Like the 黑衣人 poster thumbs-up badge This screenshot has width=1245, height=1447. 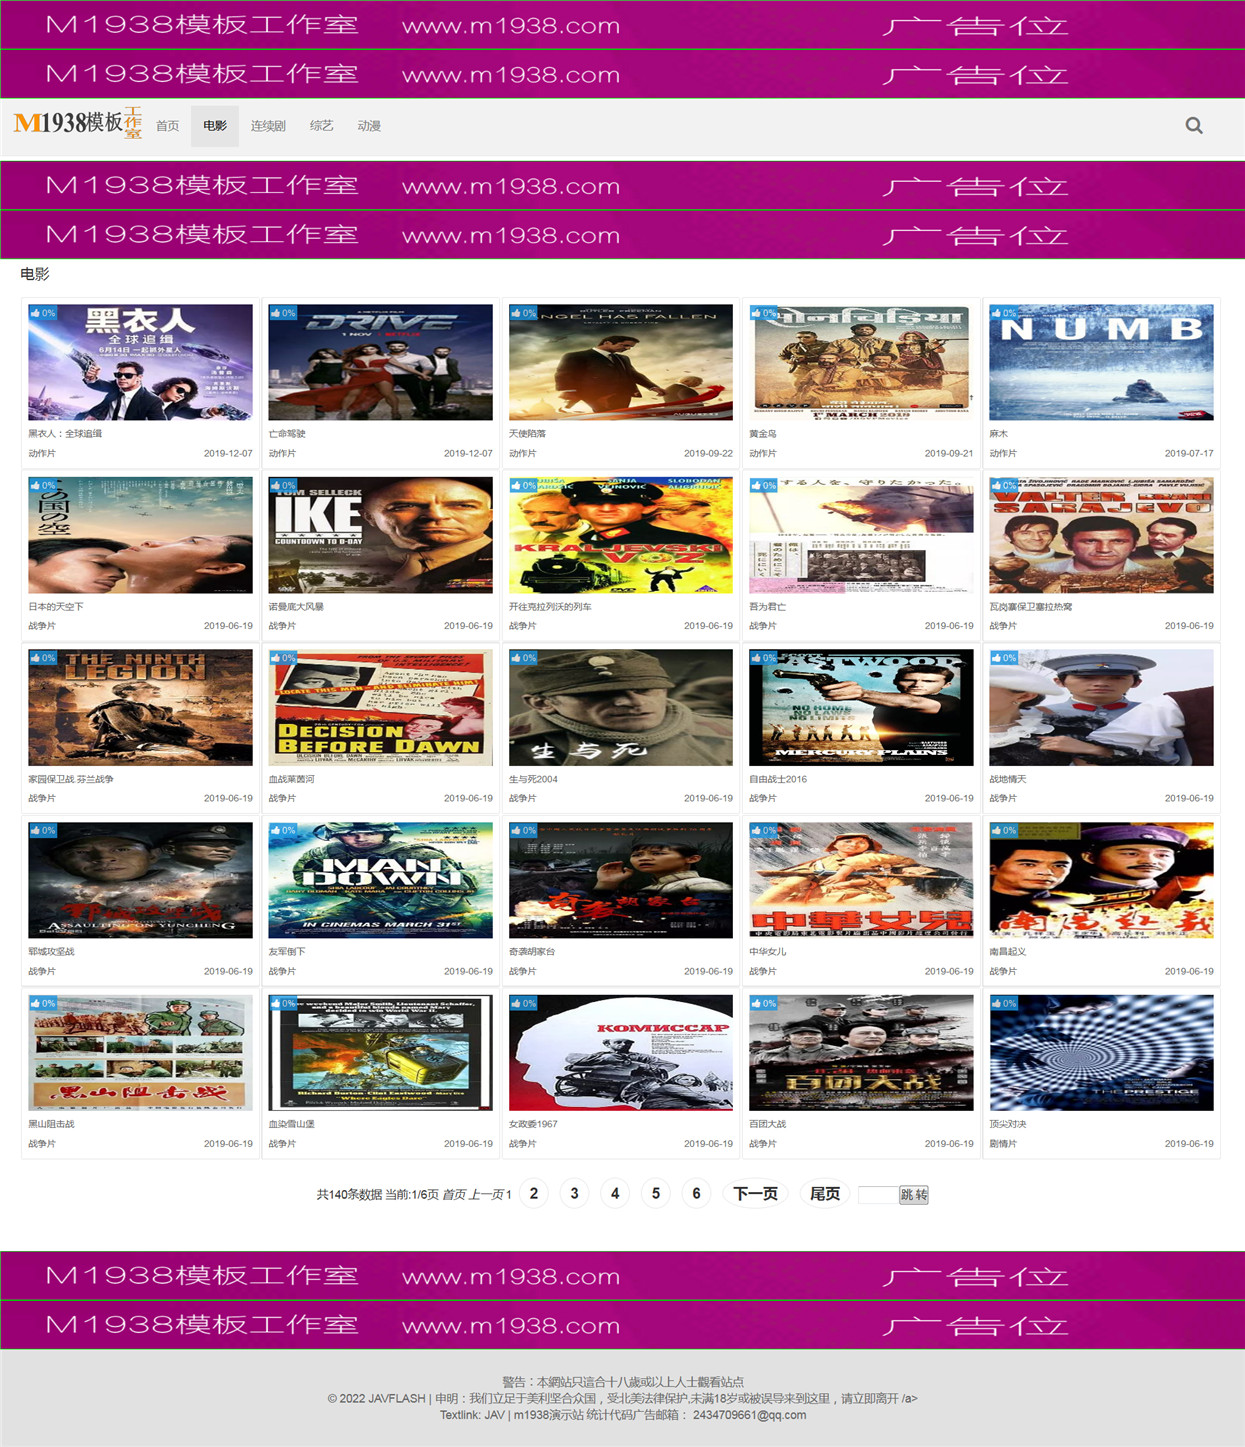[x=43, y=313]
